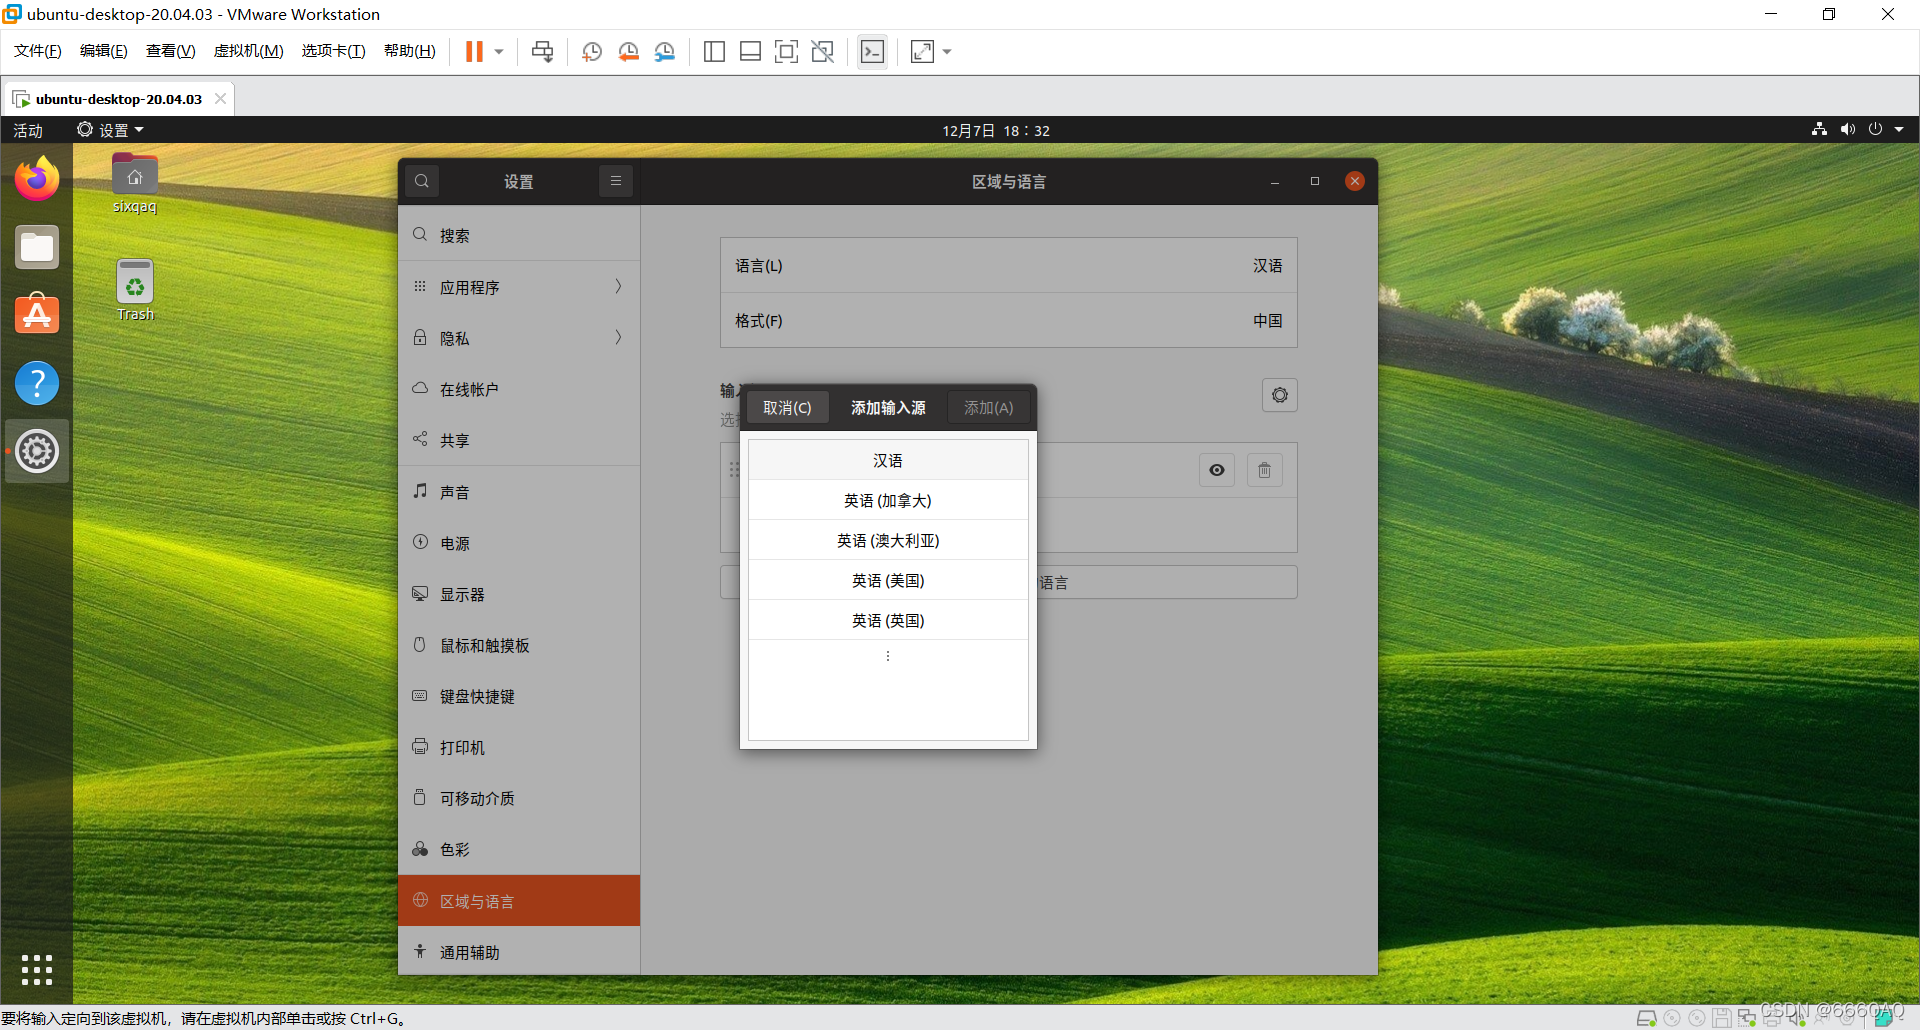Open Ubuntu Software from the dock

point(37,314)
